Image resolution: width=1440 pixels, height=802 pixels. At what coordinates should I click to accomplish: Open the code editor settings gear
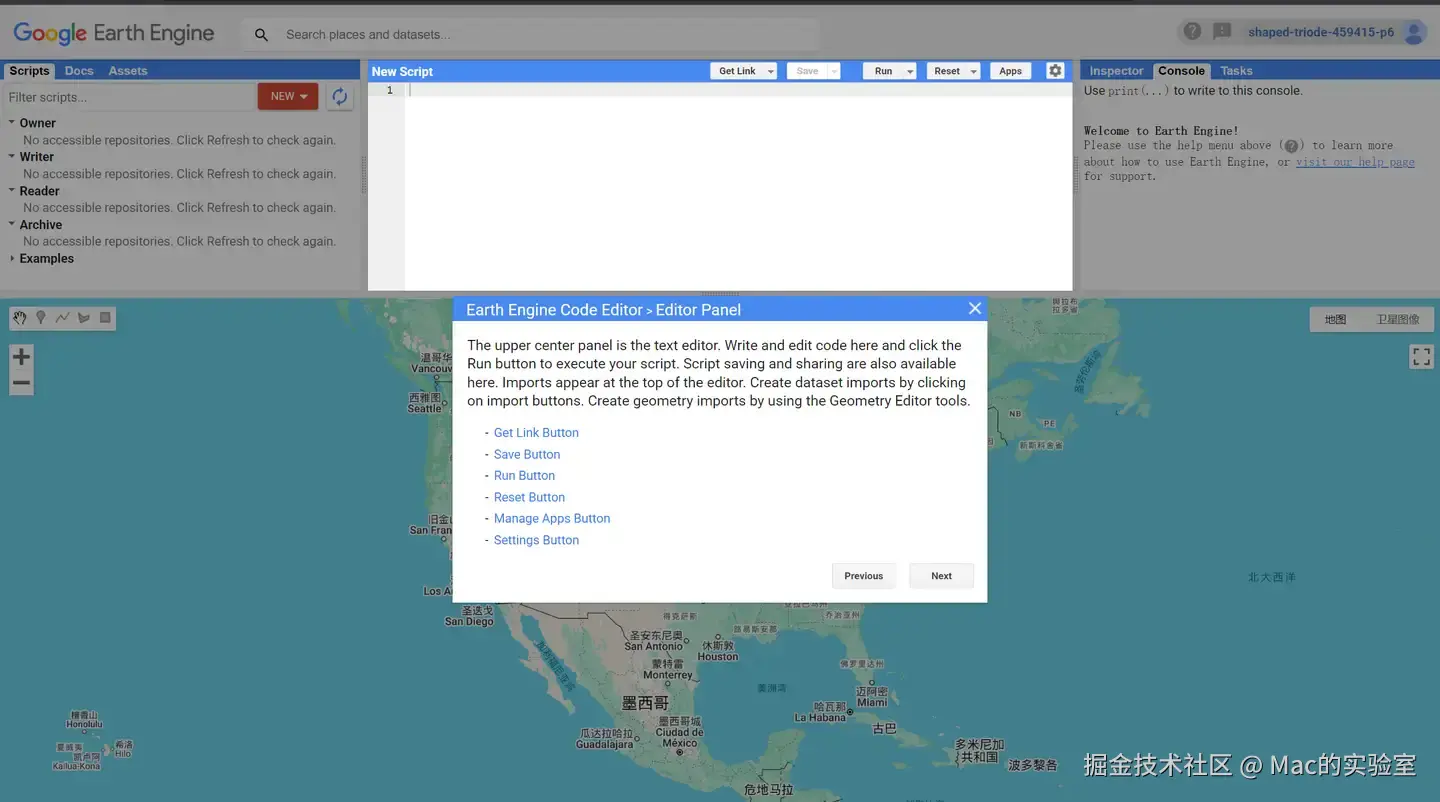(x=1055, y=71)
